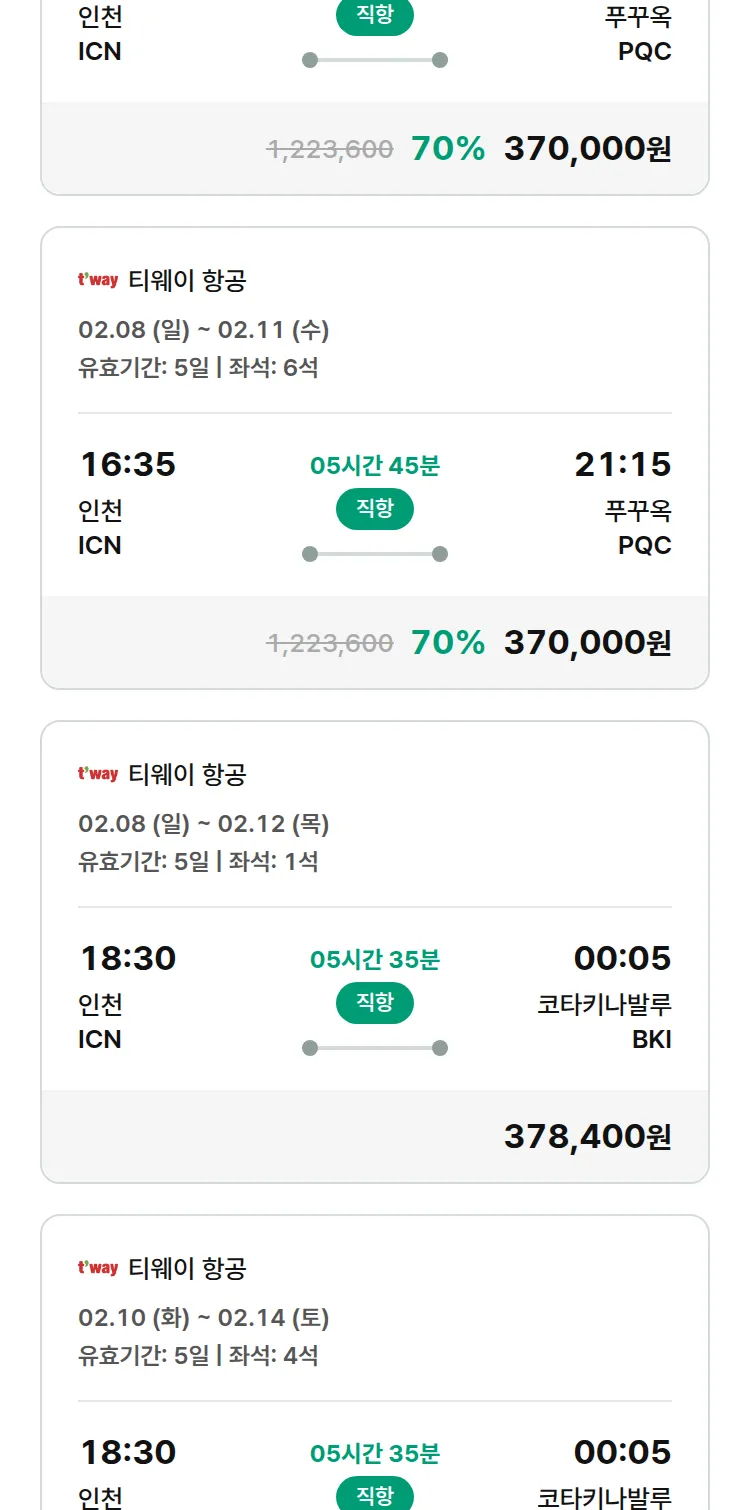750x1510 pixels.
Task: Open 02.10 (화) ~ 02.14 (토) date range
Action: click(x=204, y=1318)
